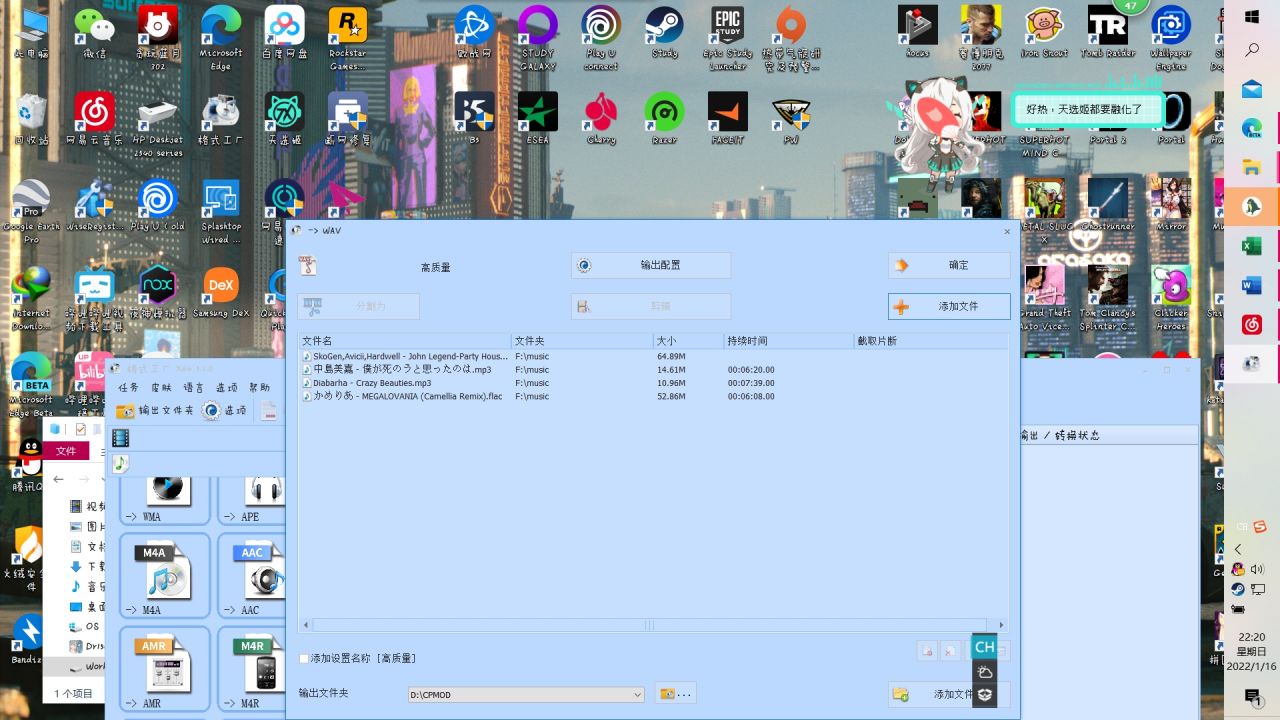
Task: Click the taskbar search icon
Action: 1252,50
